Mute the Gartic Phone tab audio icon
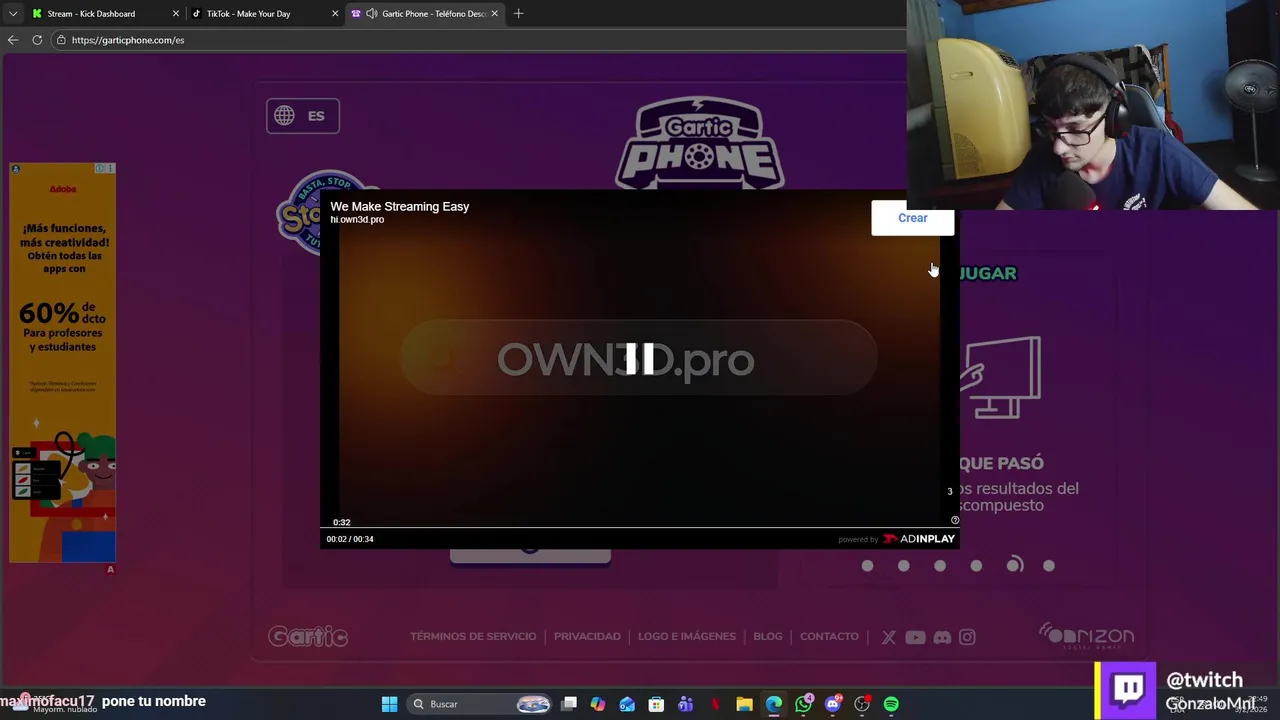Viewport: 1280px width, 720px height. click(x=372, y=14)
